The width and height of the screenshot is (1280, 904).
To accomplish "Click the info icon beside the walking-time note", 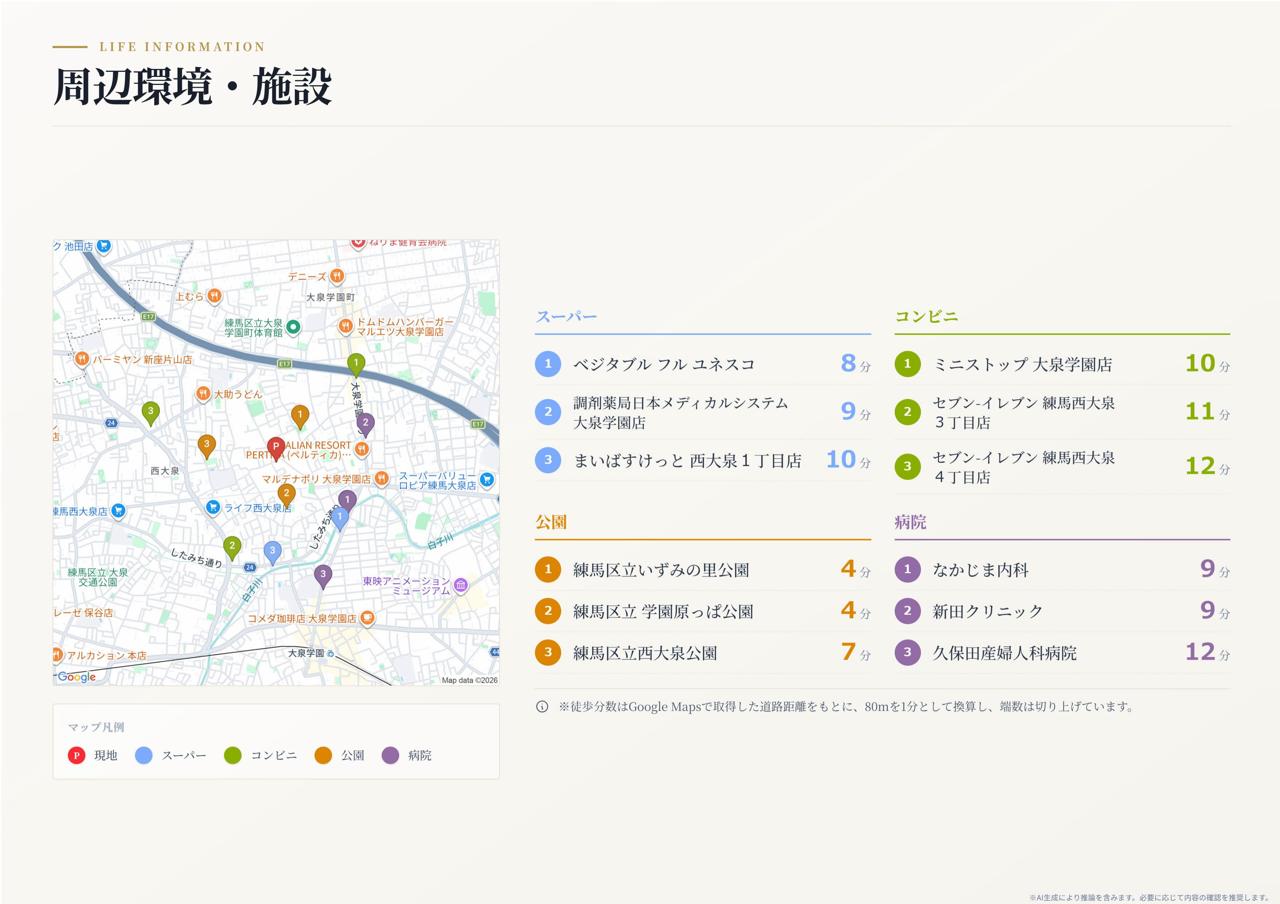I will 542,706.
